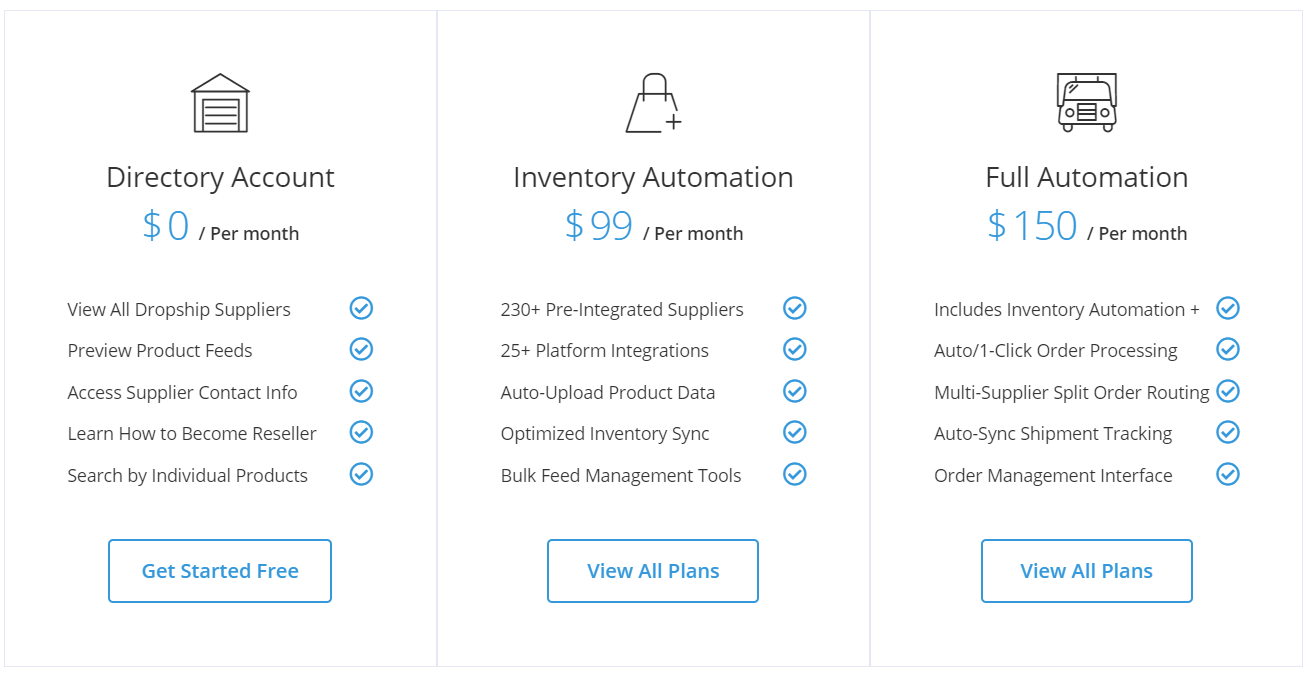This screenshot has height=682, width=1309.
Task: Select the checkmark next to Bulk Feed Management Tools
Action: click(x=795, y=474)
